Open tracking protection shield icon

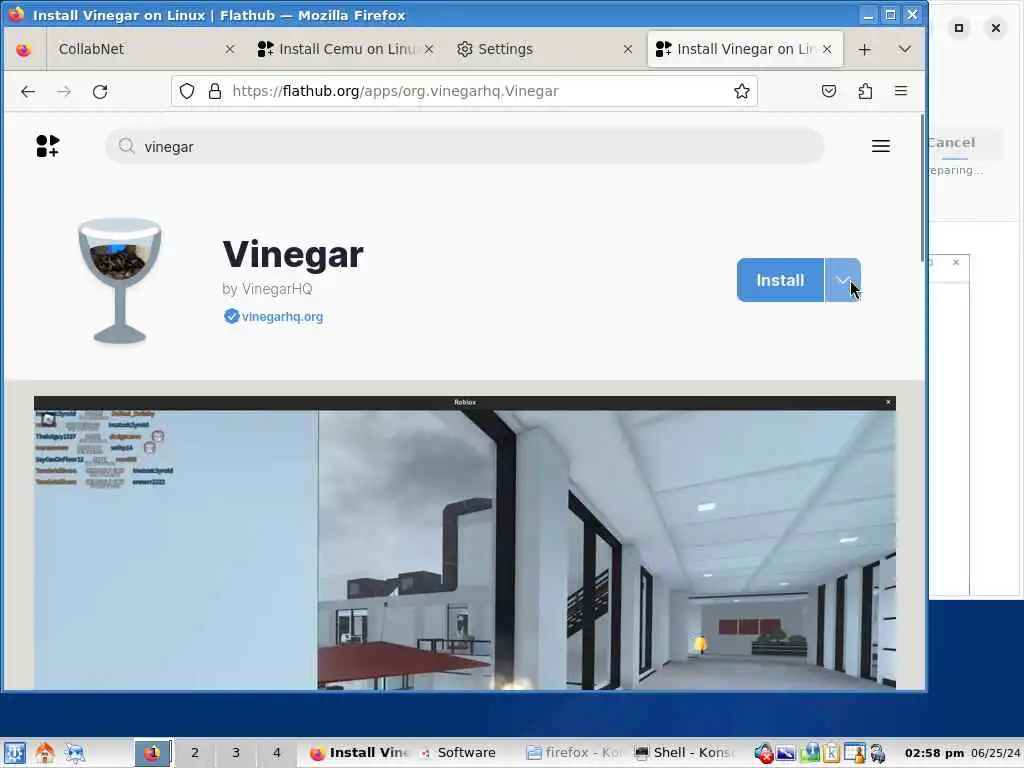(187, 91)
